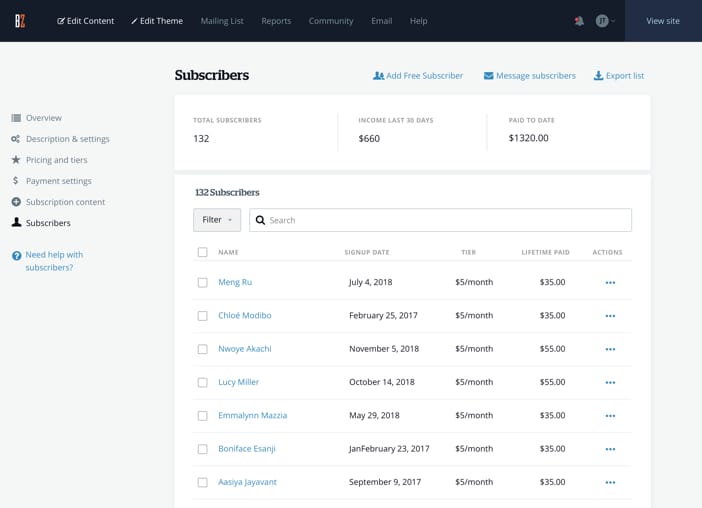The image size is (702, 508).
Task: Open Emmalynn Mazzia subscriber profile
Action: coord(253,415)
